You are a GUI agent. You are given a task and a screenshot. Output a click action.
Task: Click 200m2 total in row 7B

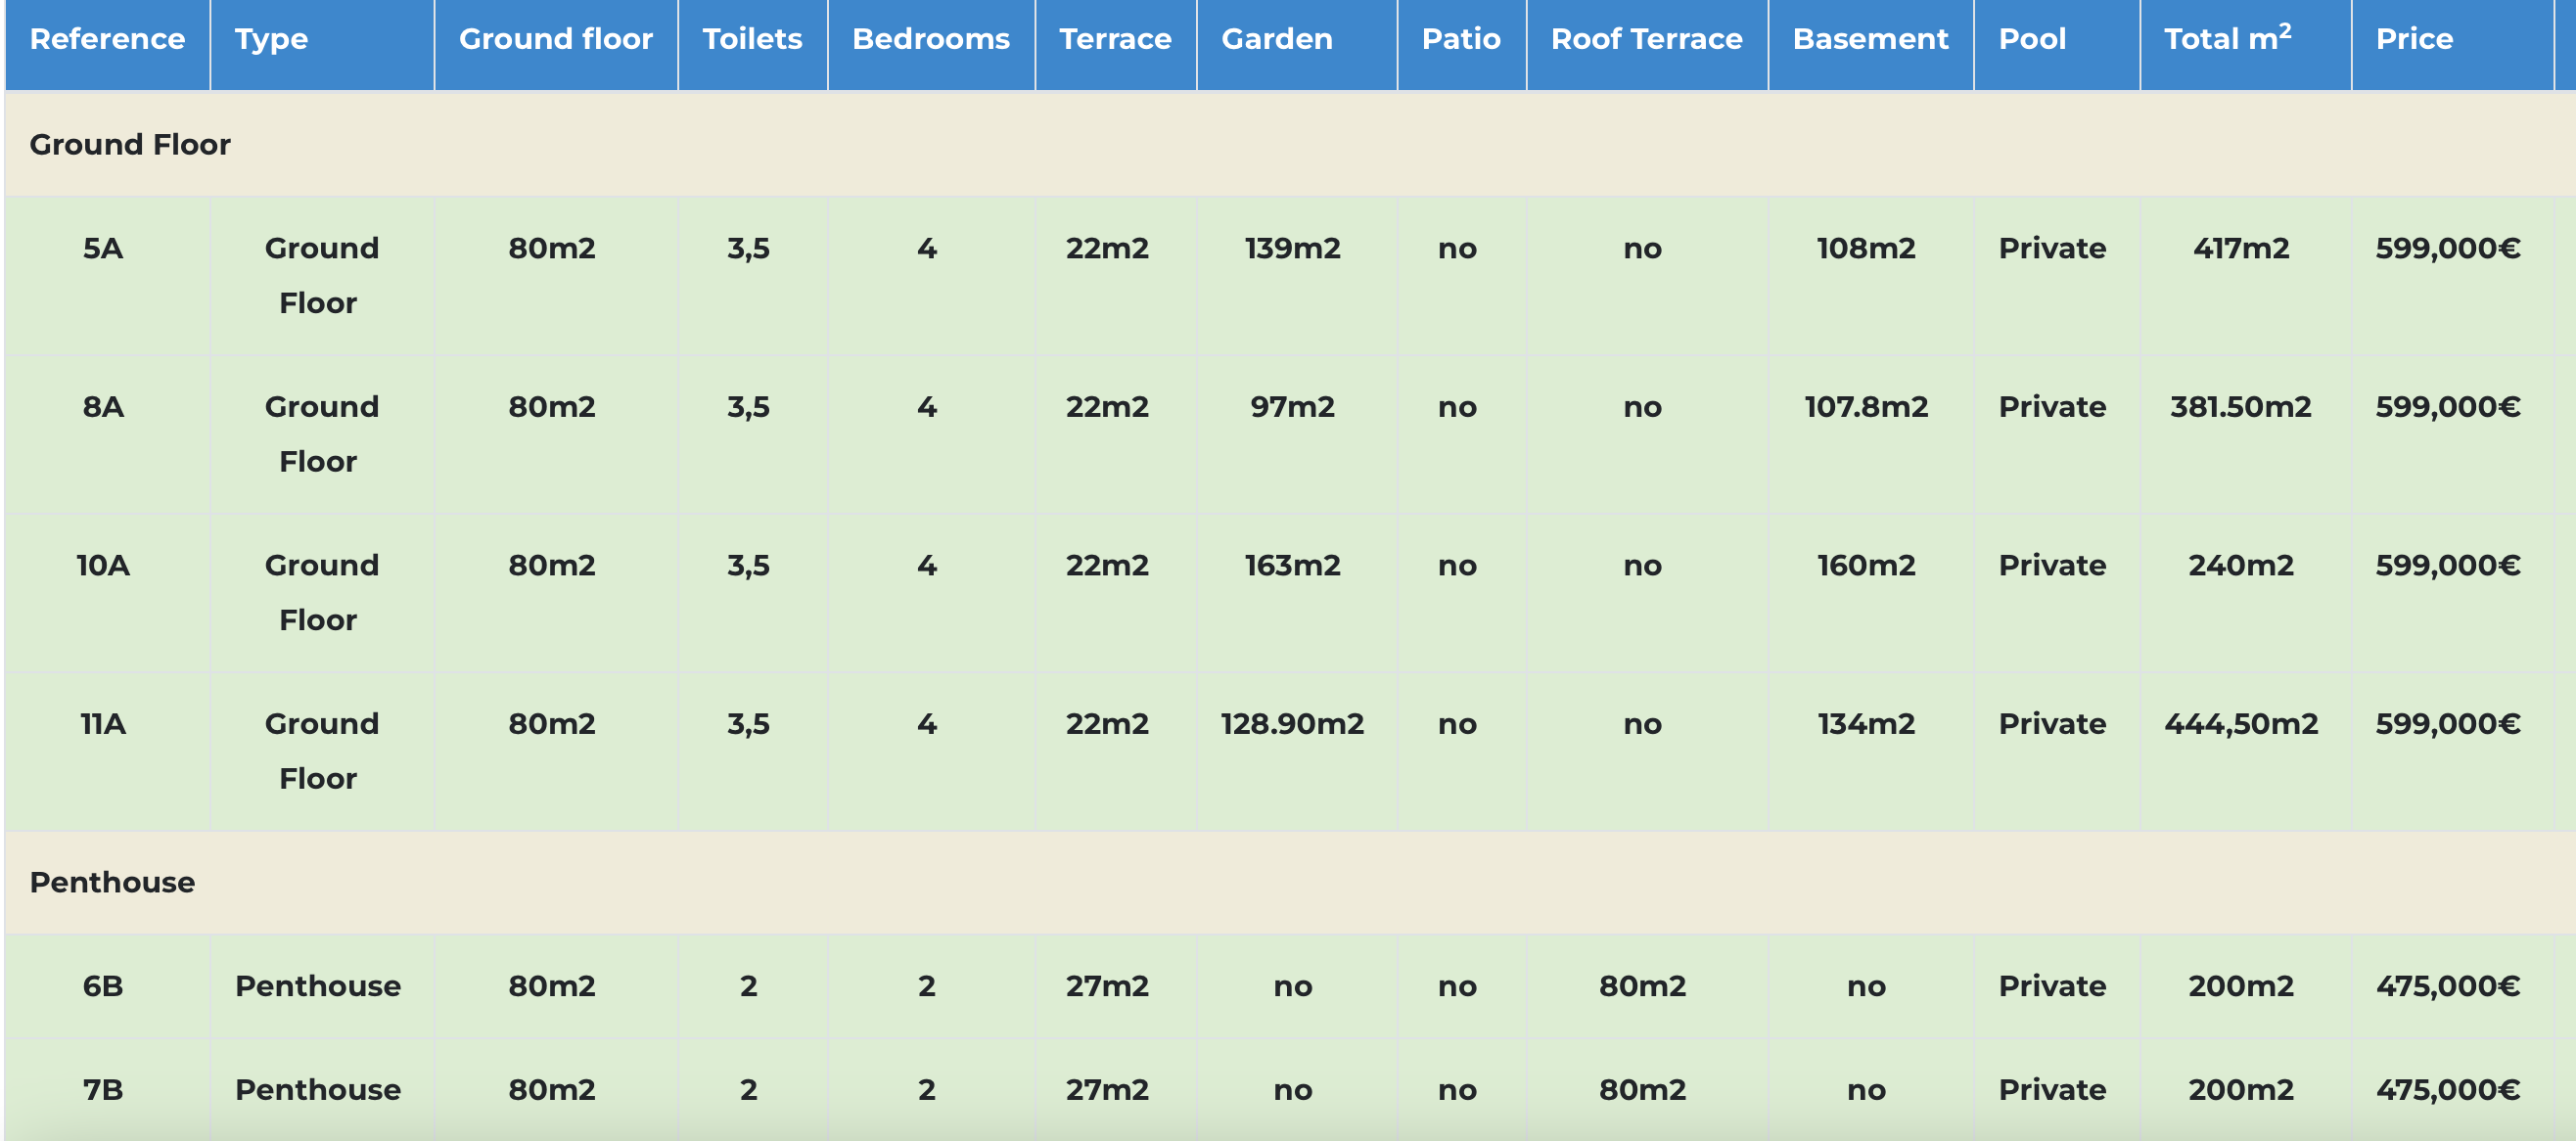click(x=2241, y=1089)
